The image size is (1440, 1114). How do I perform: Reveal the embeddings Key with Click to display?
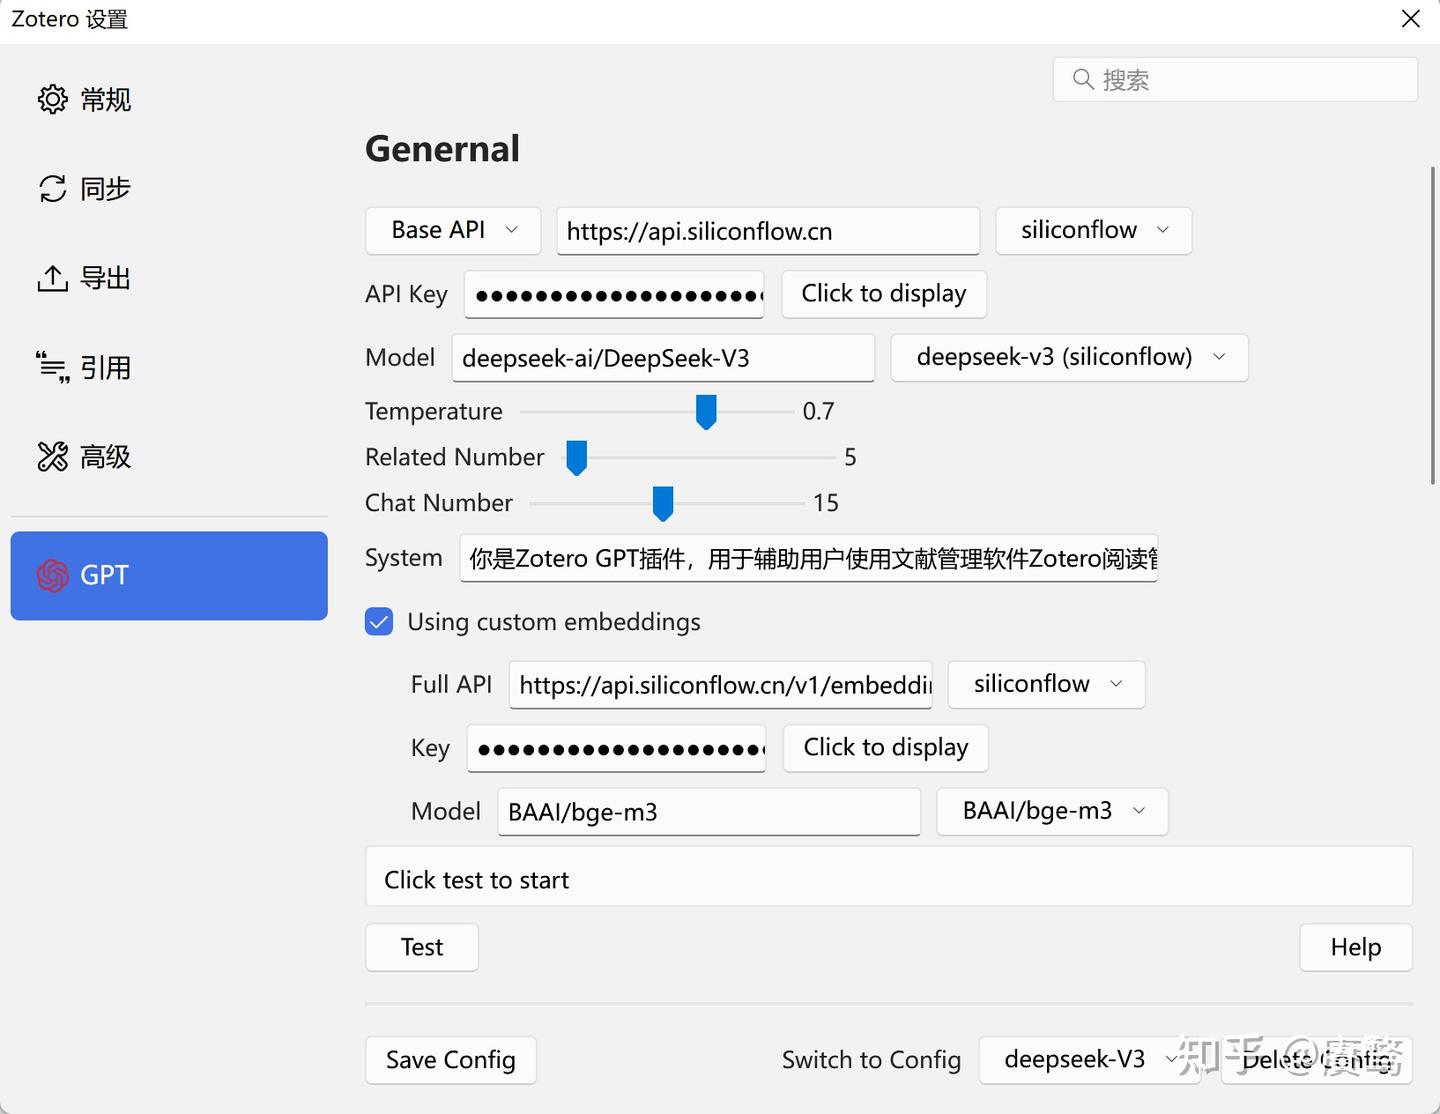click(x=885, y=747)
